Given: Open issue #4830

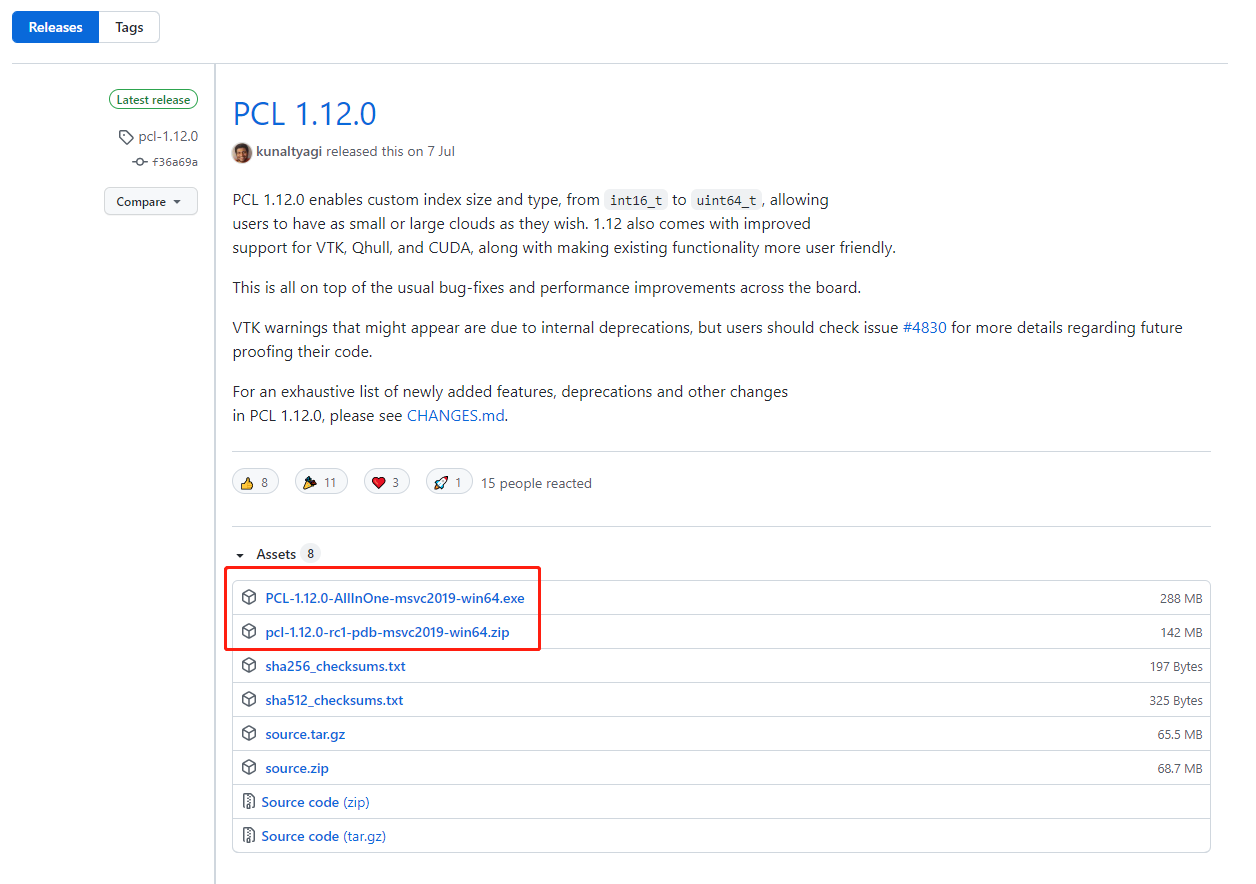Looking at the screenshot, I should 925,327.
